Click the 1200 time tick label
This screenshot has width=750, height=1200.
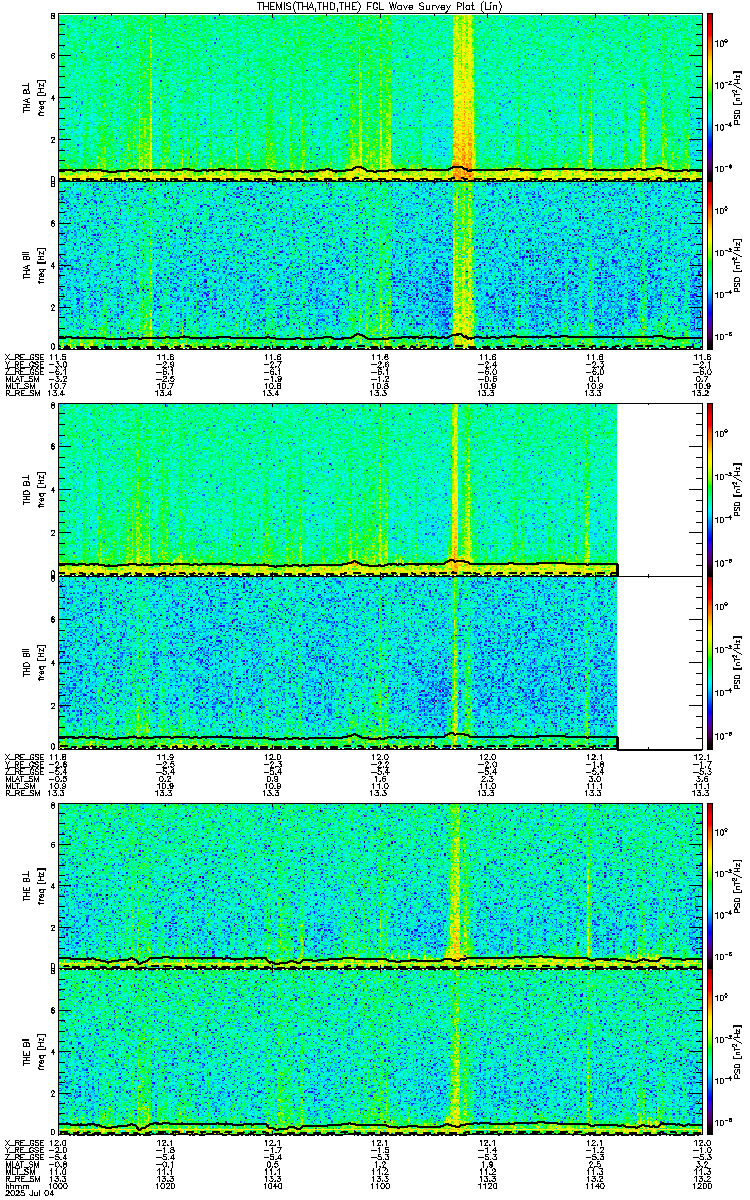pyautogui.click(x=701, y=1186)
